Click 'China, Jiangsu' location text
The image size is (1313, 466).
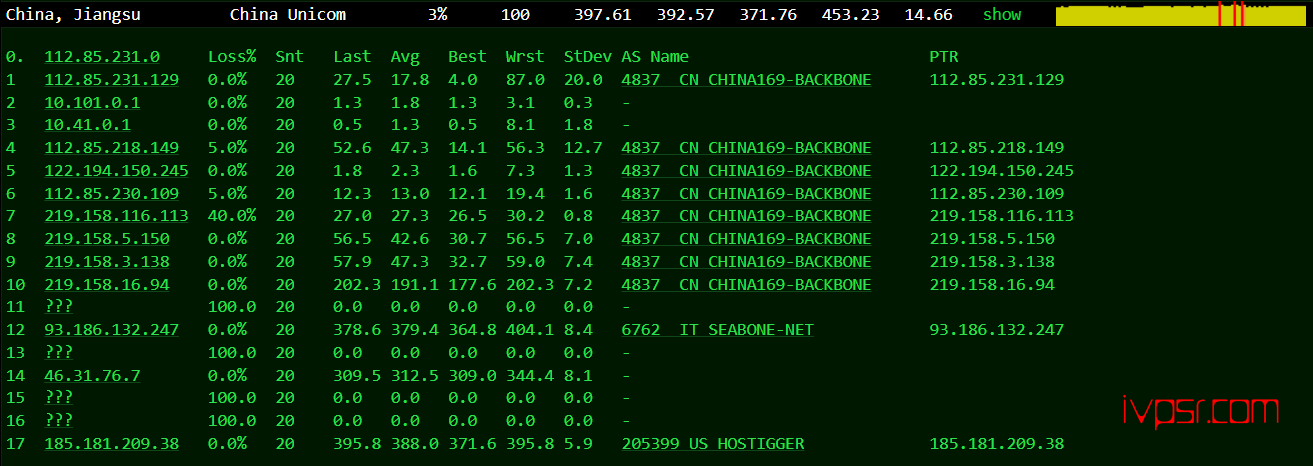click(x=73, y=14)
